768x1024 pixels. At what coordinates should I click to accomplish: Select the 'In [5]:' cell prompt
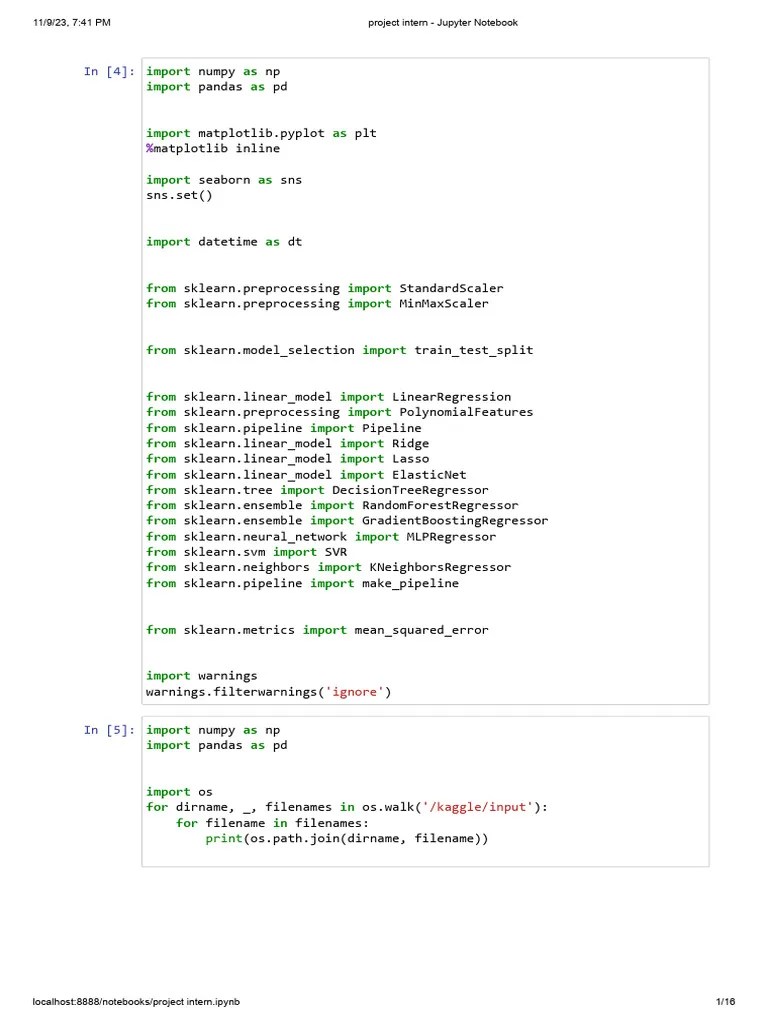click(x=109, y=730)
